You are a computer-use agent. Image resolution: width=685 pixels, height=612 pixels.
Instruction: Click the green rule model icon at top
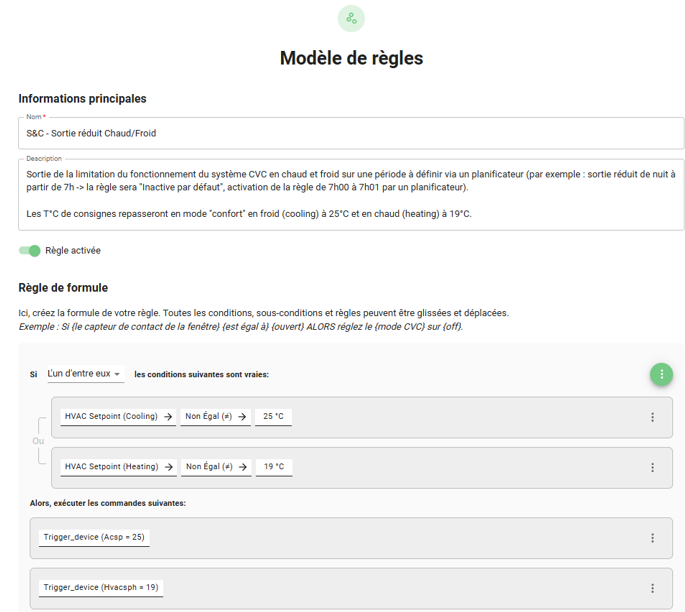pos(351,18)
